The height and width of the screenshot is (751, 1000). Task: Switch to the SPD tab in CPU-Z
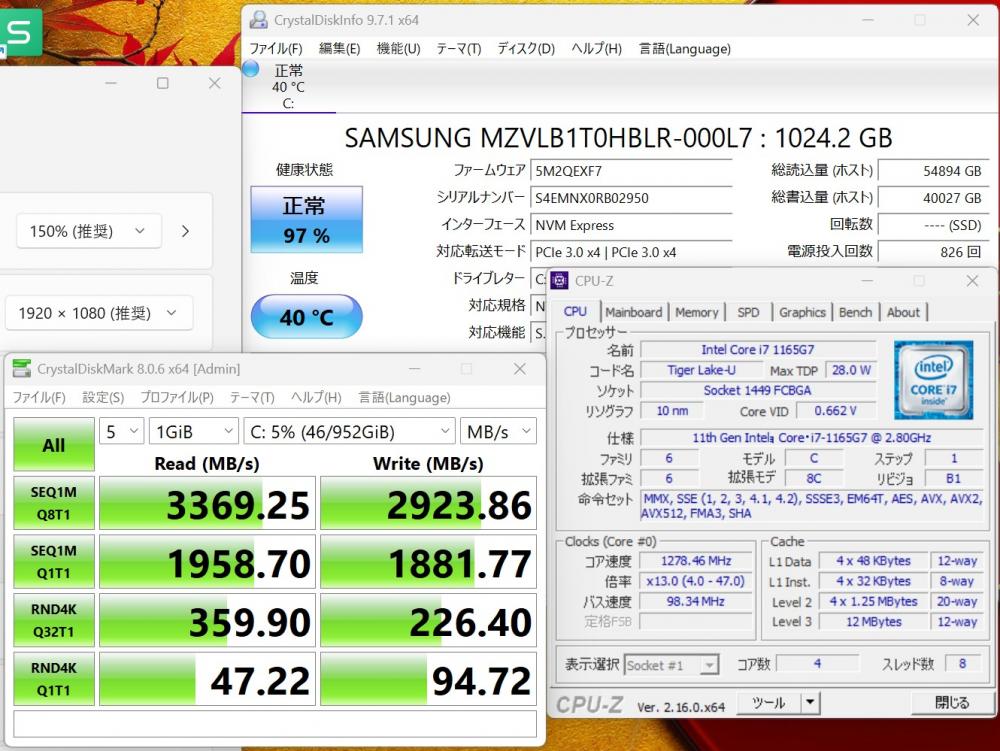point(748,312)
